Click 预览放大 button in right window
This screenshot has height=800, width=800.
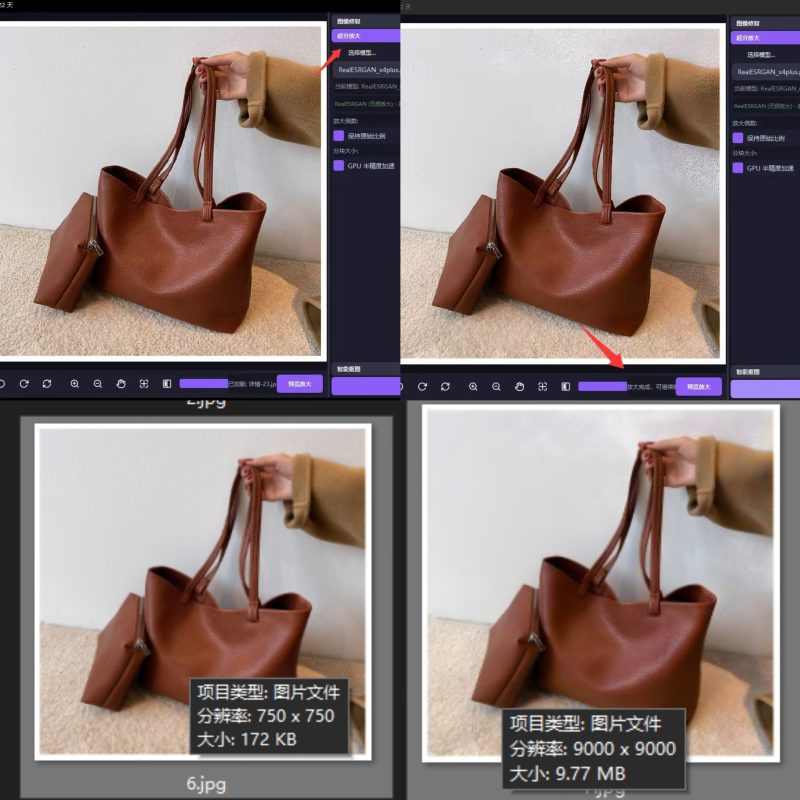[x=698, y=387]
